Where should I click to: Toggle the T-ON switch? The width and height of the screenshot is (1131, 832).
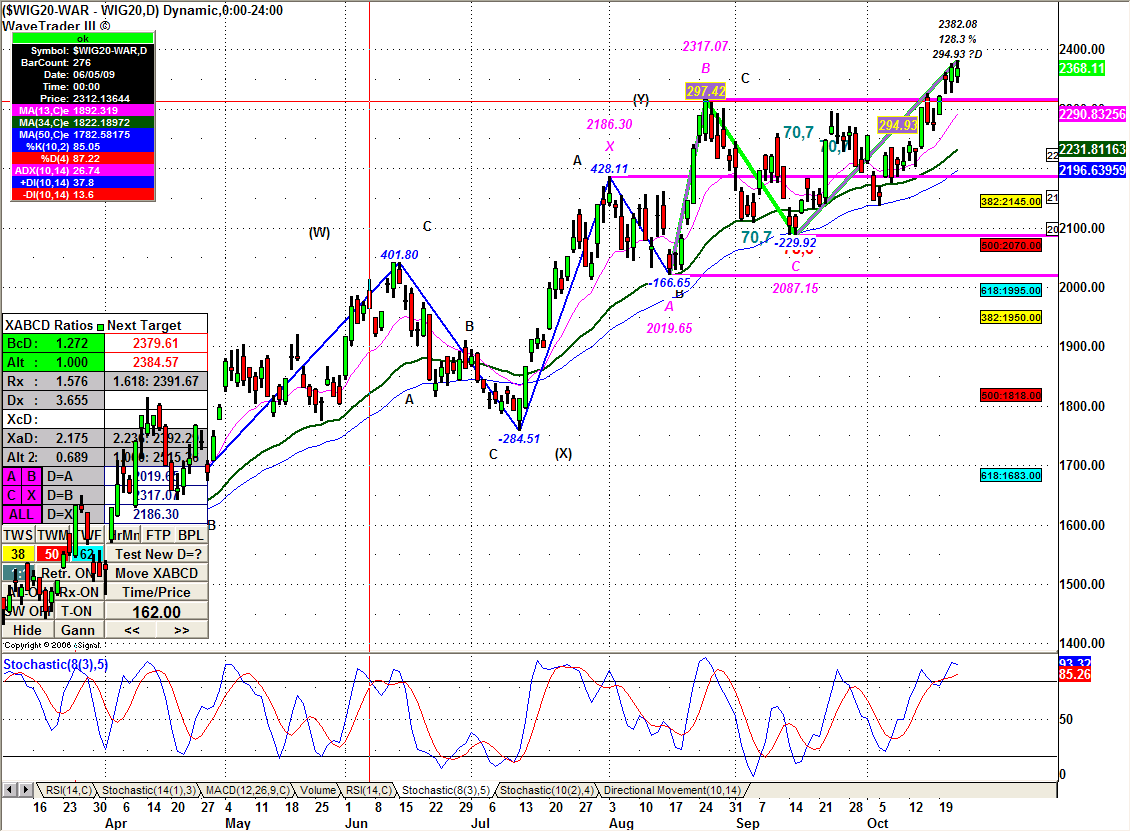[x=77, y=611]
